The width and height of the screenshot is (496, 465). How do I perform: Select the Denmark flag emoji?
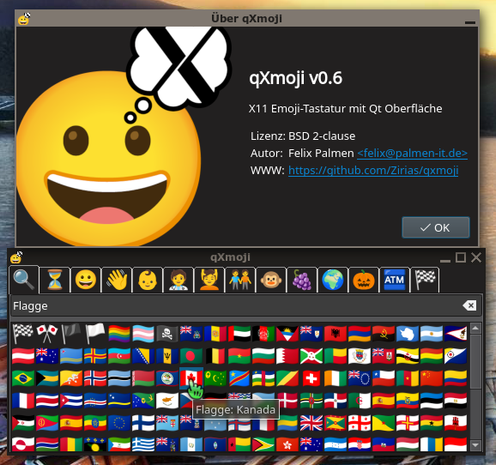pyautogui.click(x=287, y=400)
